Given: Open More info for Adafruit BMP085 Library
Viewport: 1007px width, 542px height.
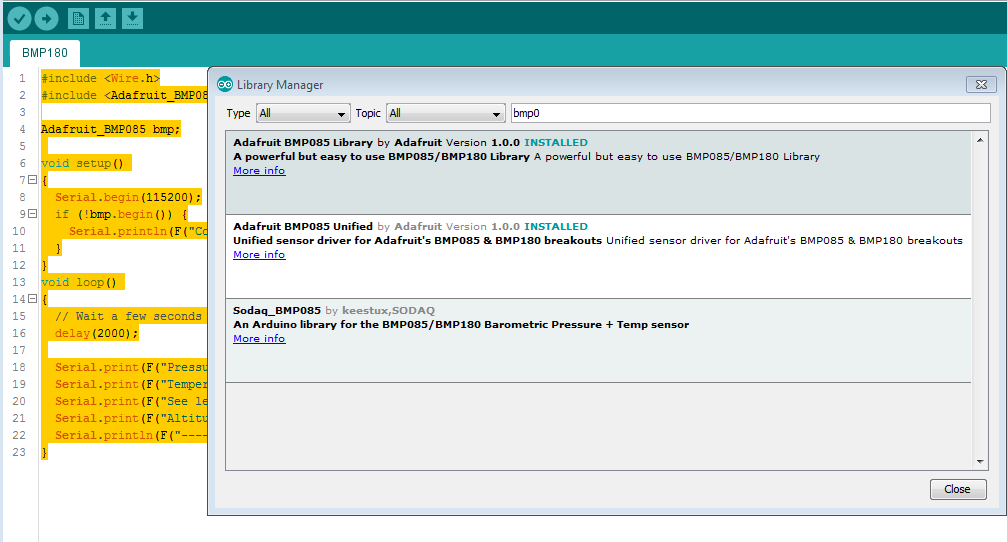Looking at the screenshot, I should [259, 171].
